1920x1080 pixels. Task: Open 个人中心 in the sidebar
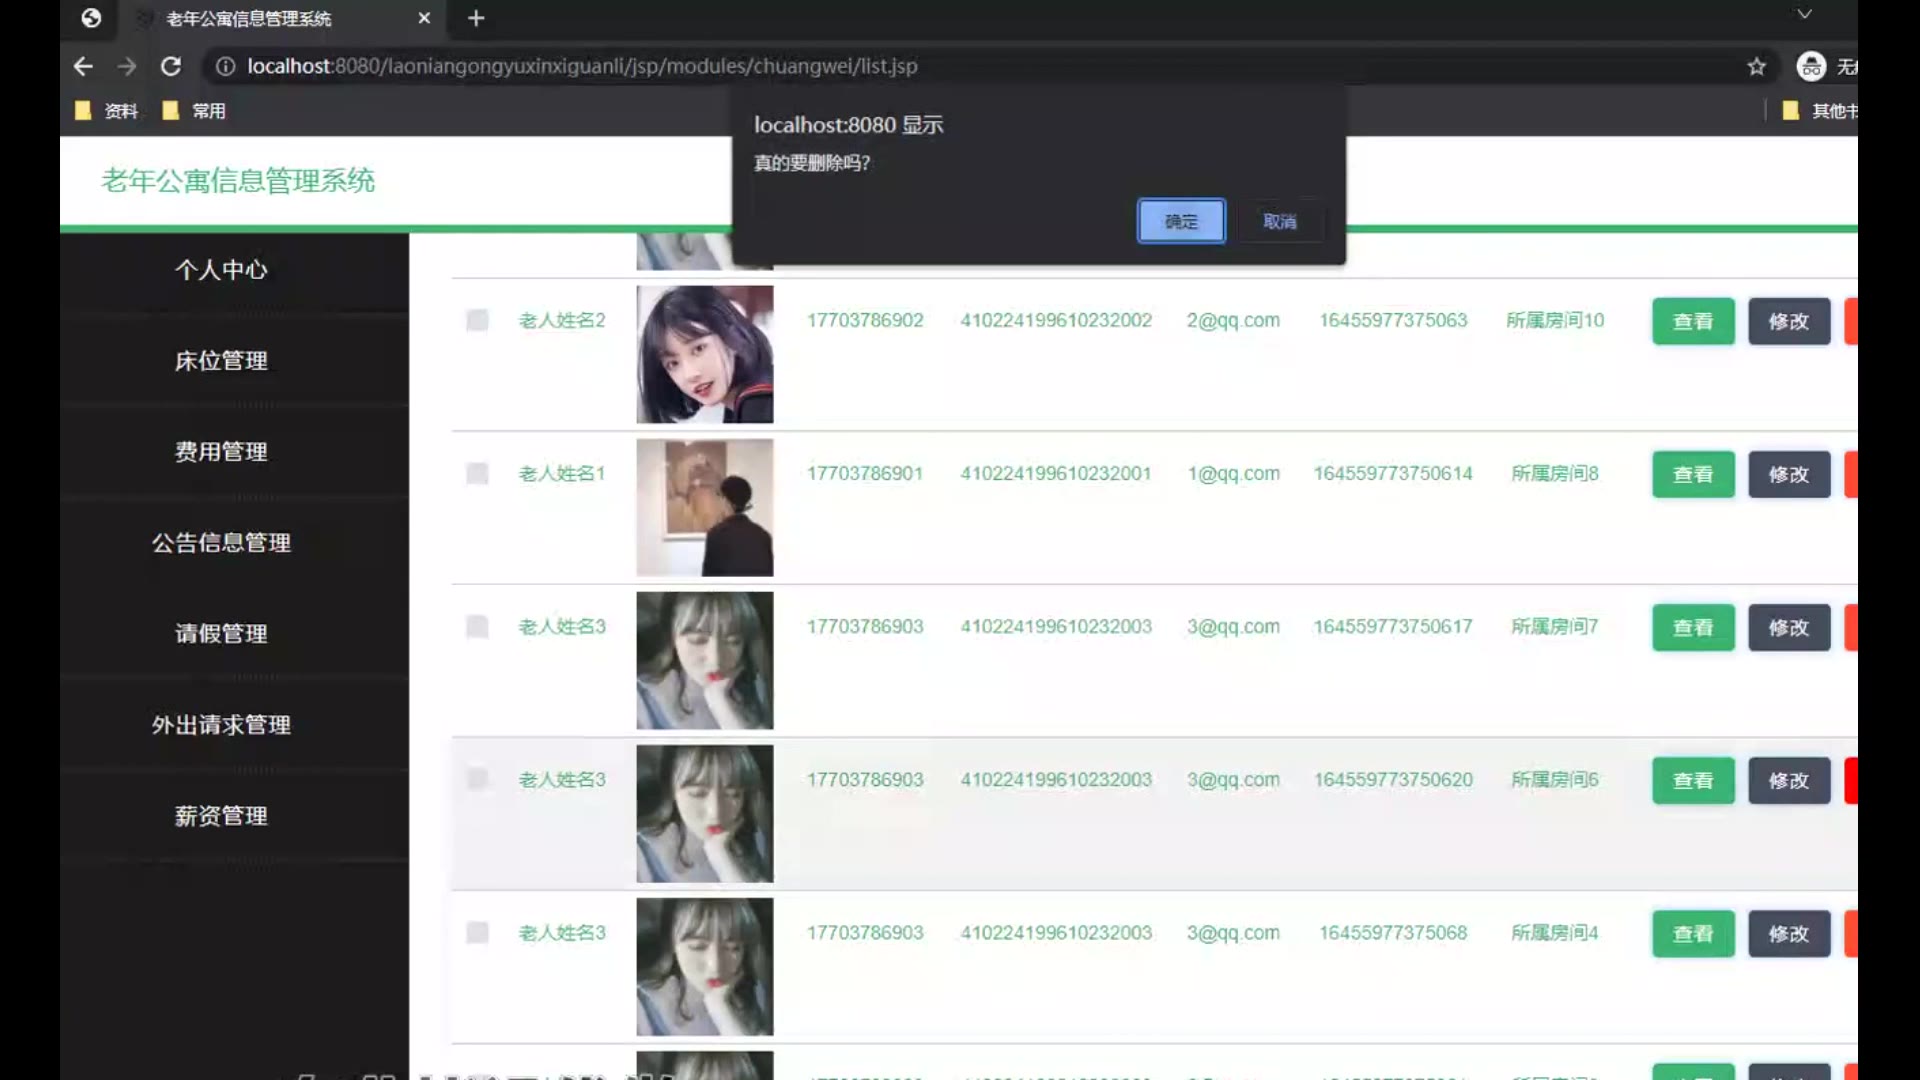(221, 270)
